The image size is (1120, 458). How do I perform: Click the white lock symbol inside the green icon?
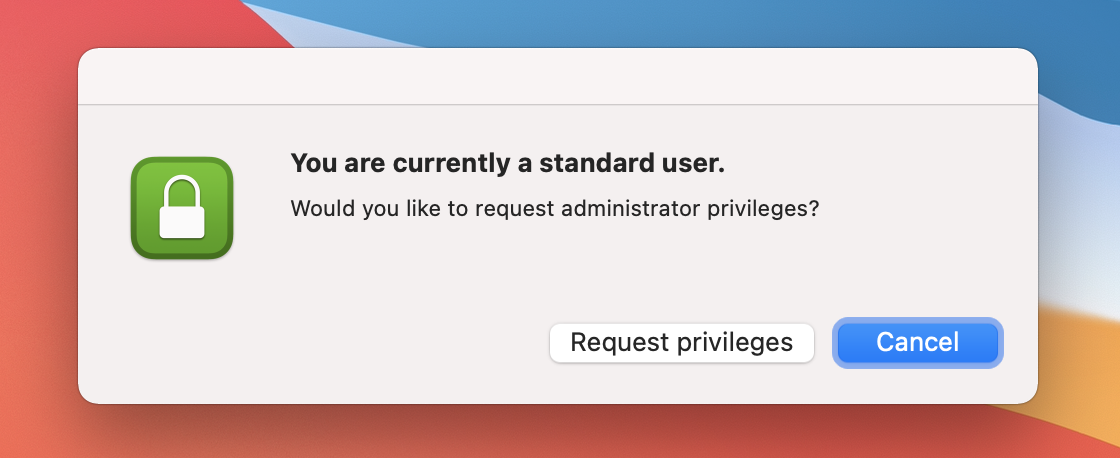pyautogui.click(x=181, y=212)
